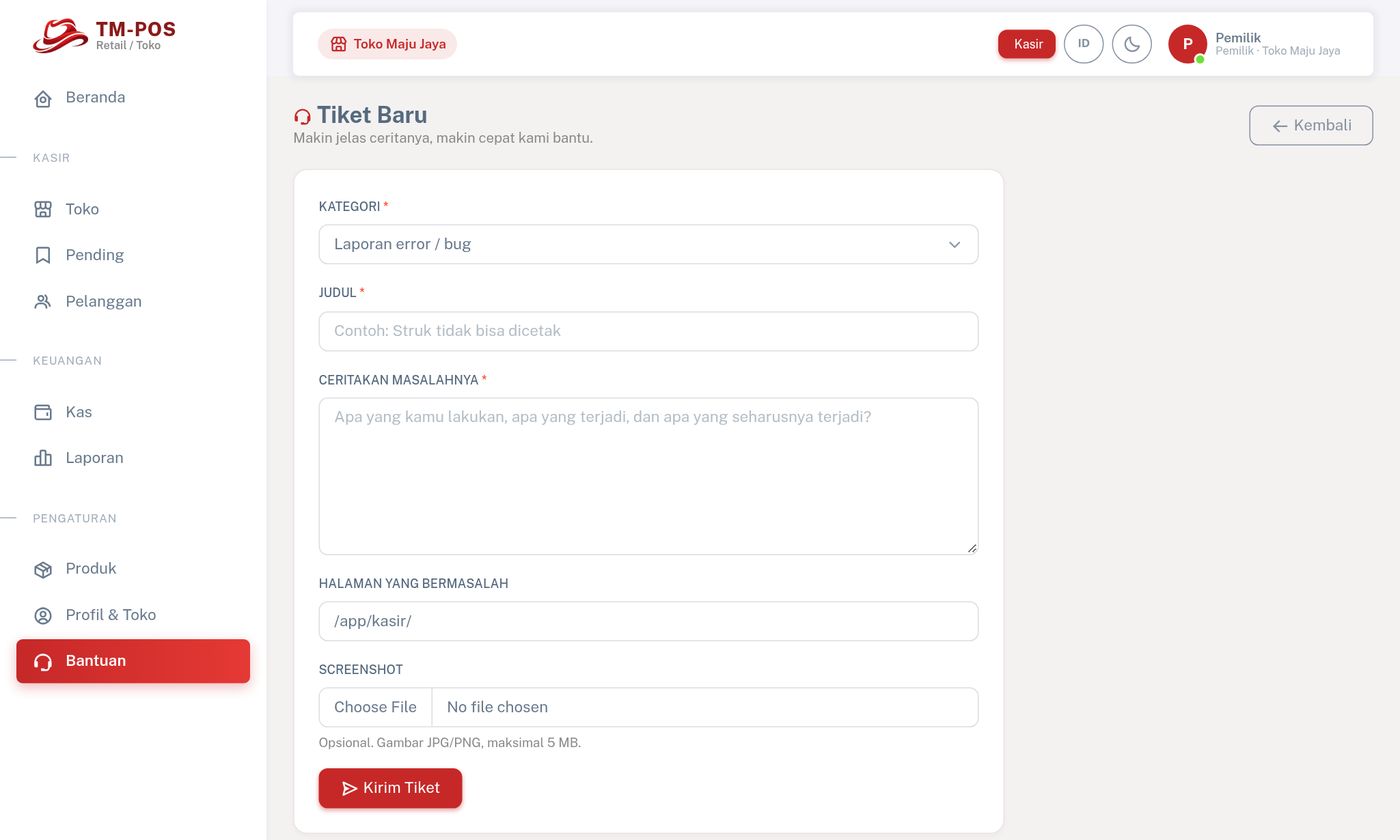
Task: Click the "Opsional. Gambar JPG/PNG" hint text
Action: 449,743
